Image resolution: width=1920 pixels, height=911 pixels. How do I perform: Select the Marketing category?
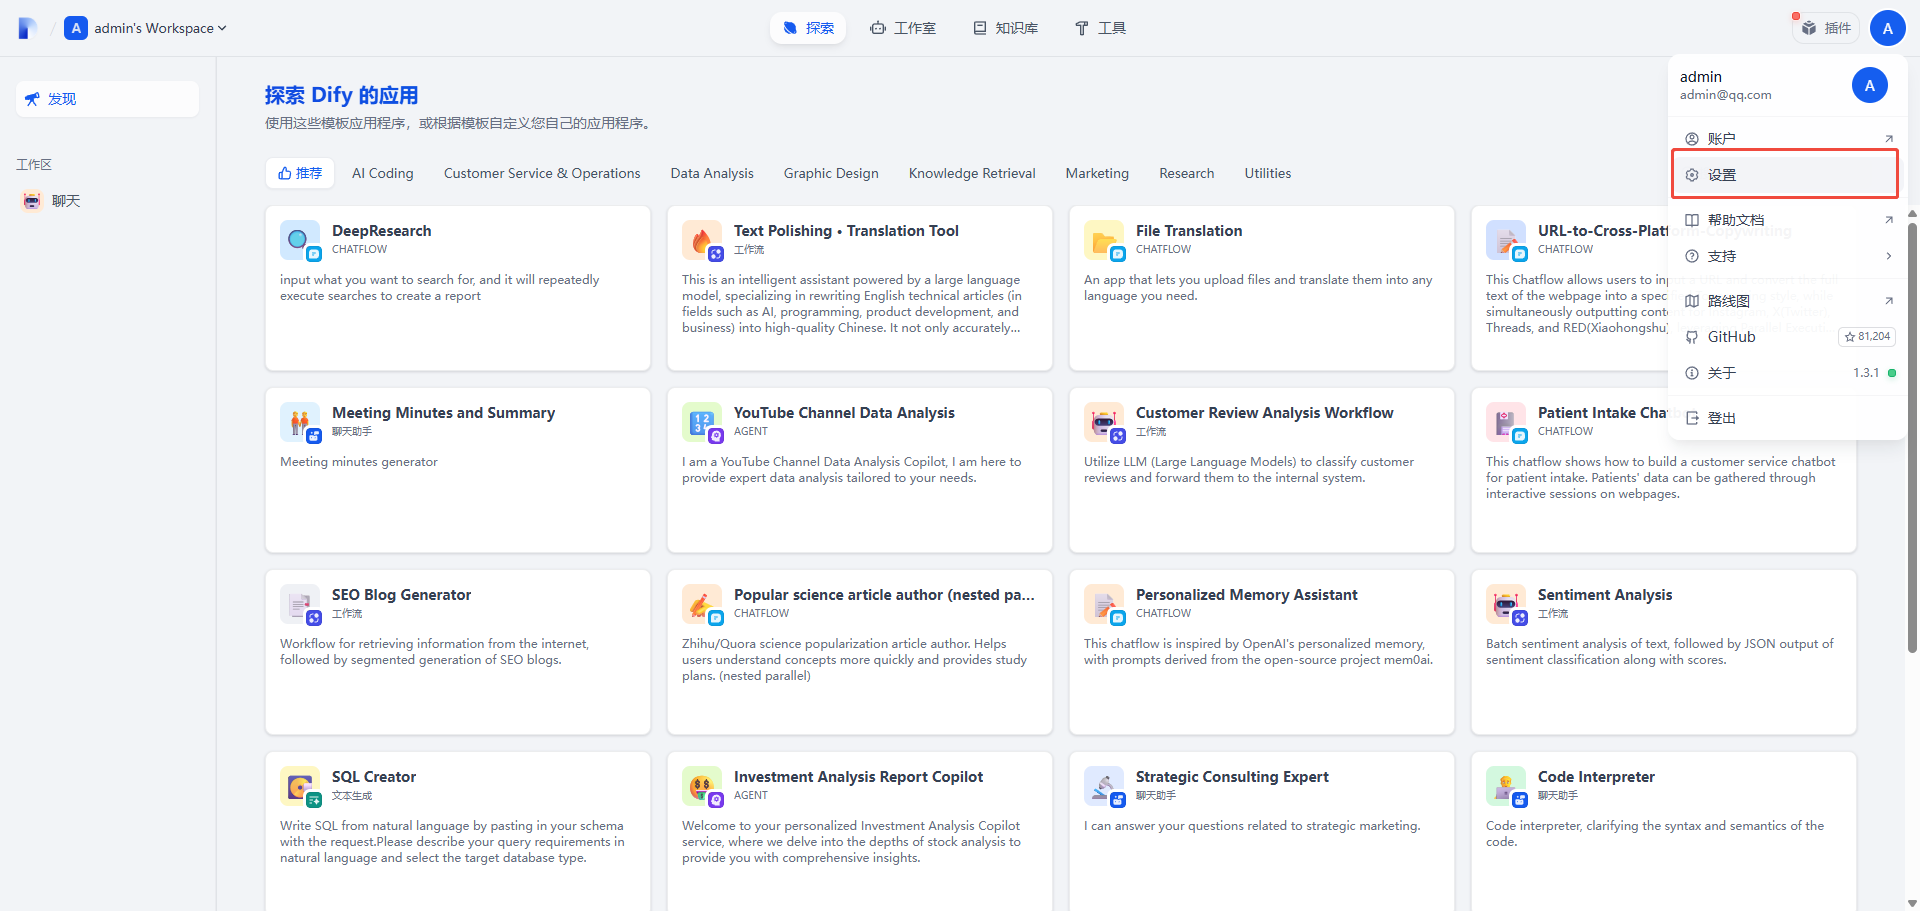1097,173
